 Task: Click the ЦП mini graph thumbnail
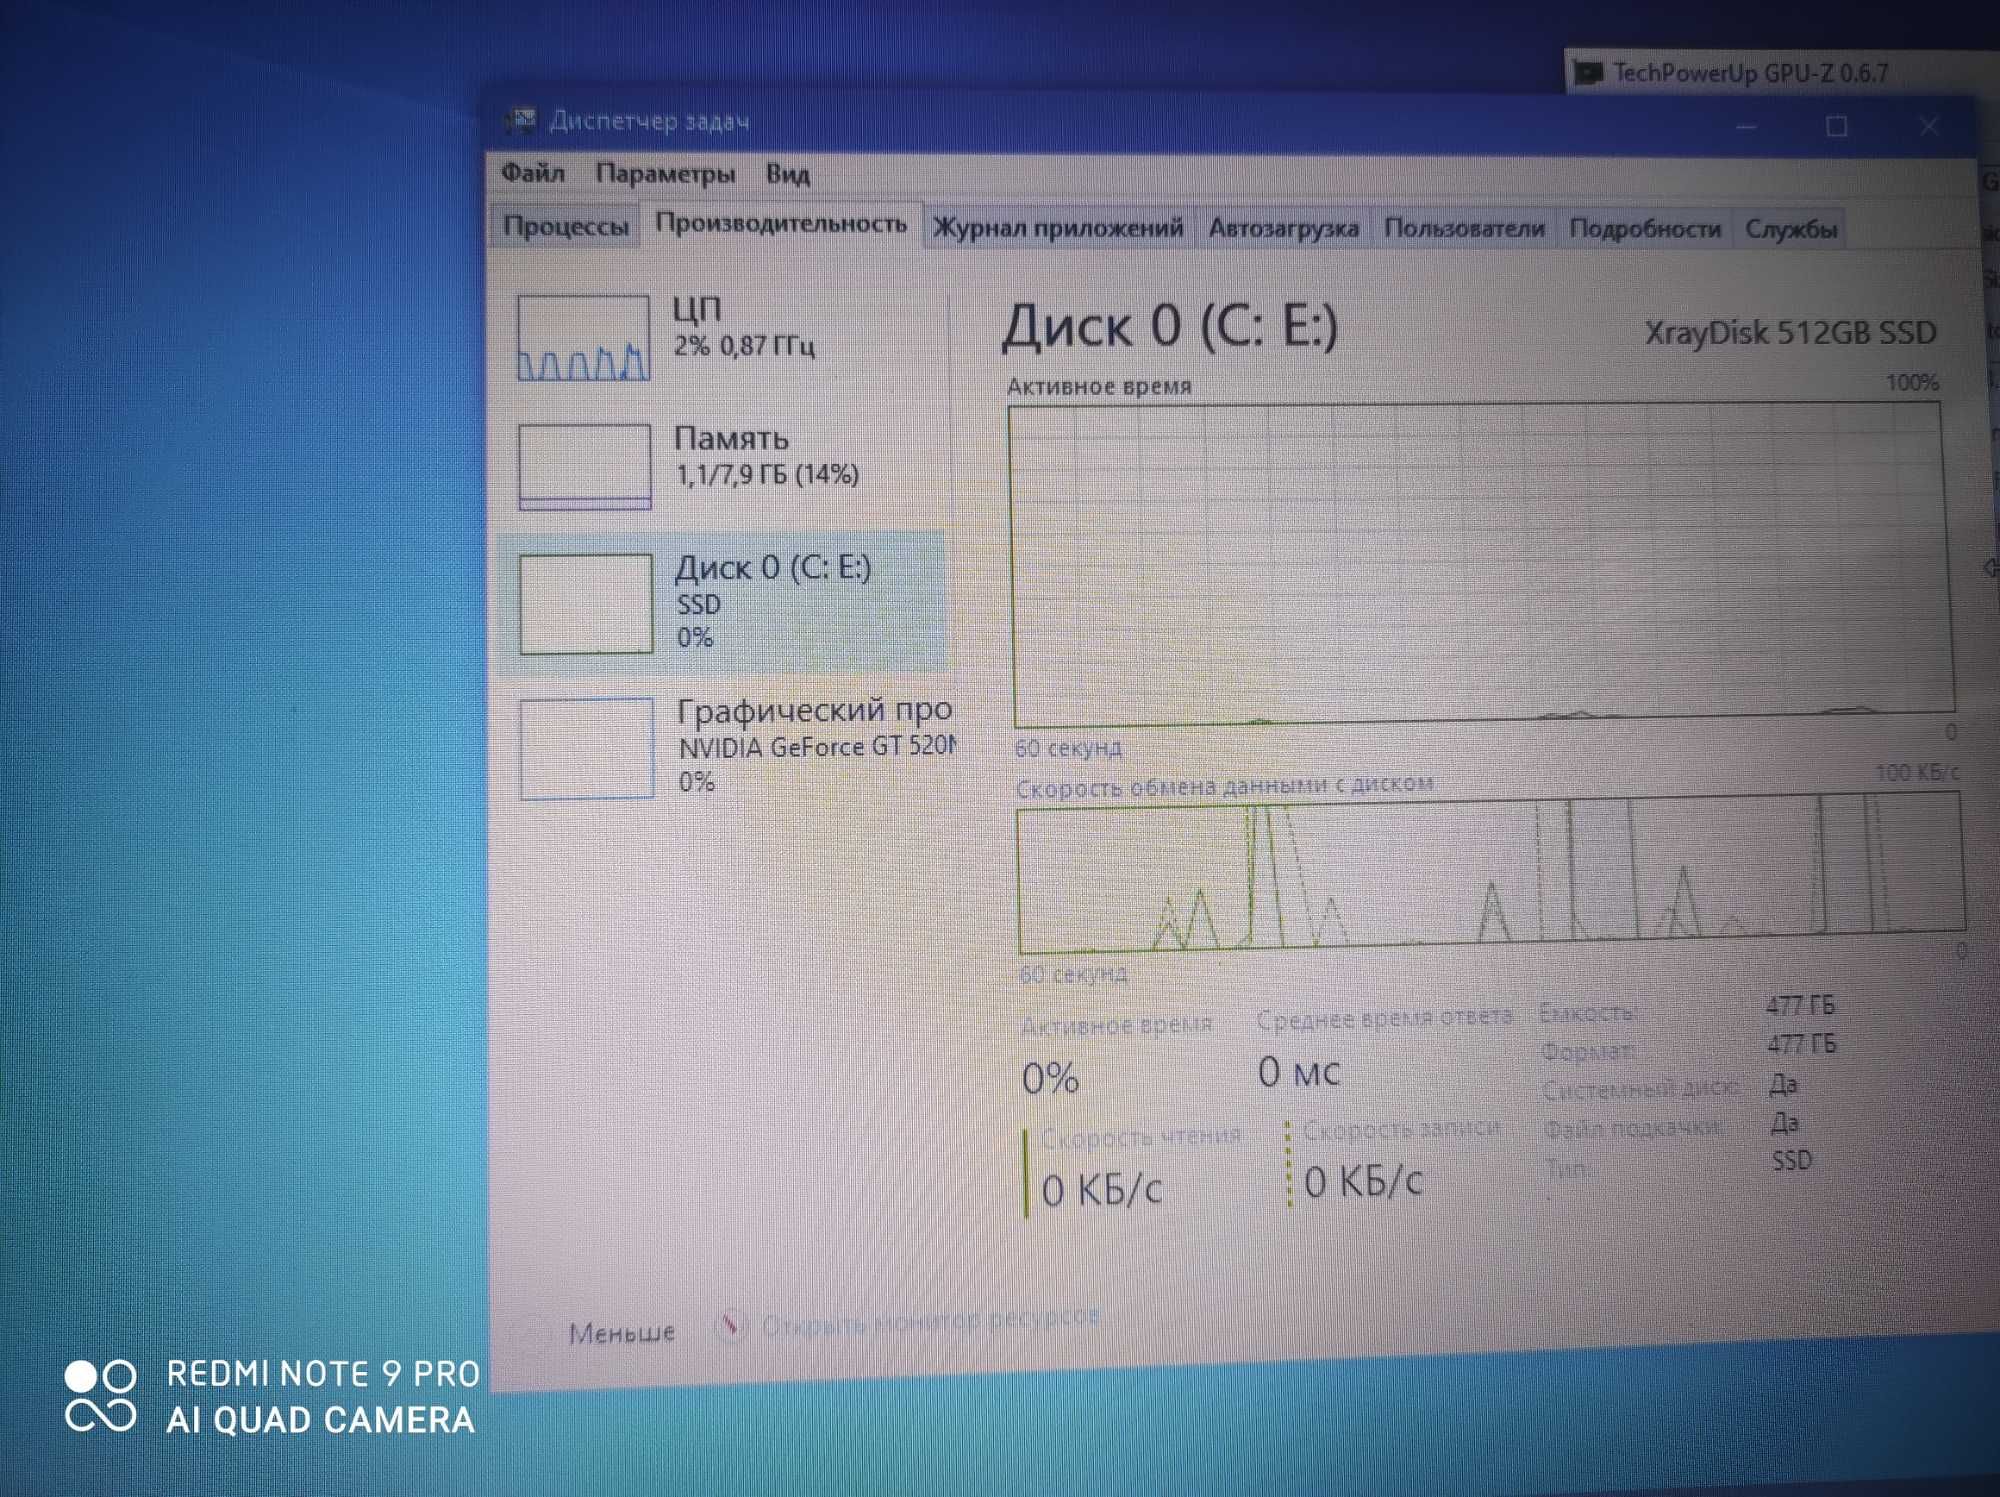point(584,338)
